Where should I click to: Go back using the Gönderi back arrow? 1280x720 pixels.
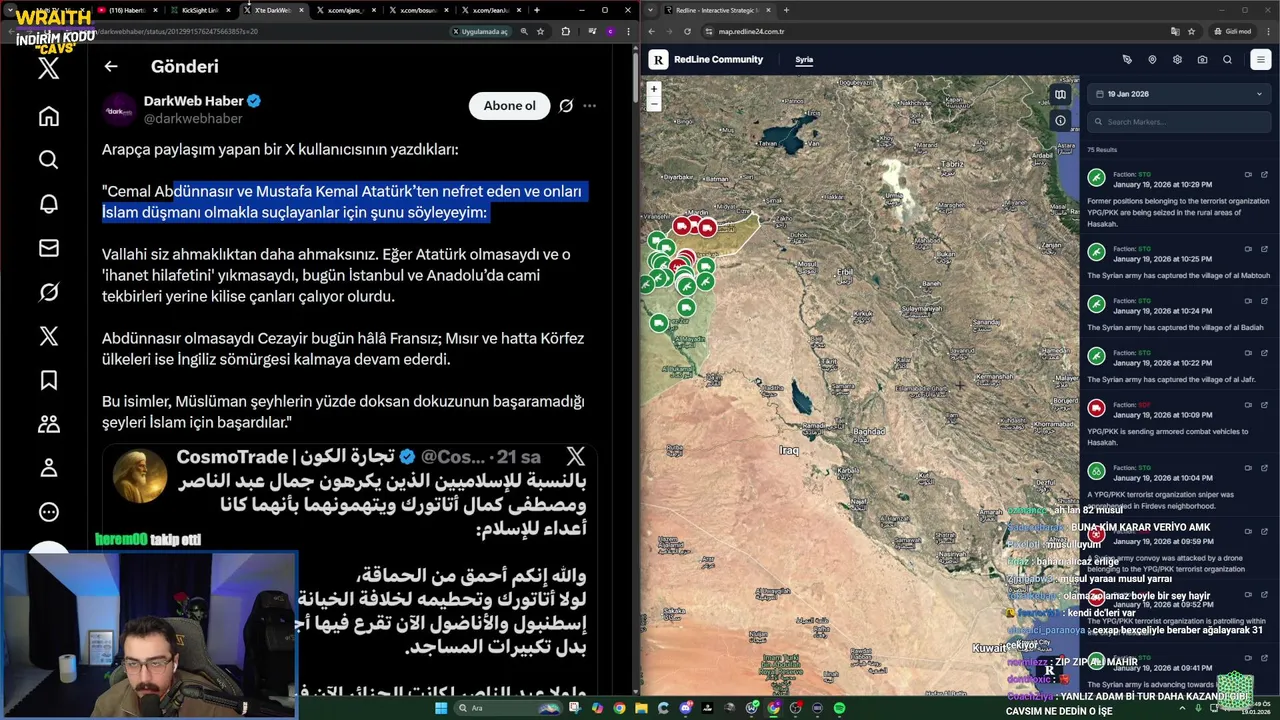(111, 66)
